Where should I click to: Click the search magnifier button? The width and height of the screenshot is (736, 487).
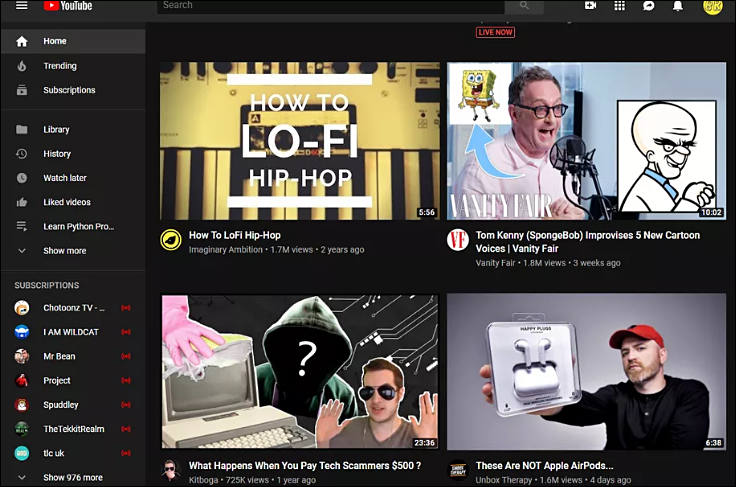coord(524,6)
